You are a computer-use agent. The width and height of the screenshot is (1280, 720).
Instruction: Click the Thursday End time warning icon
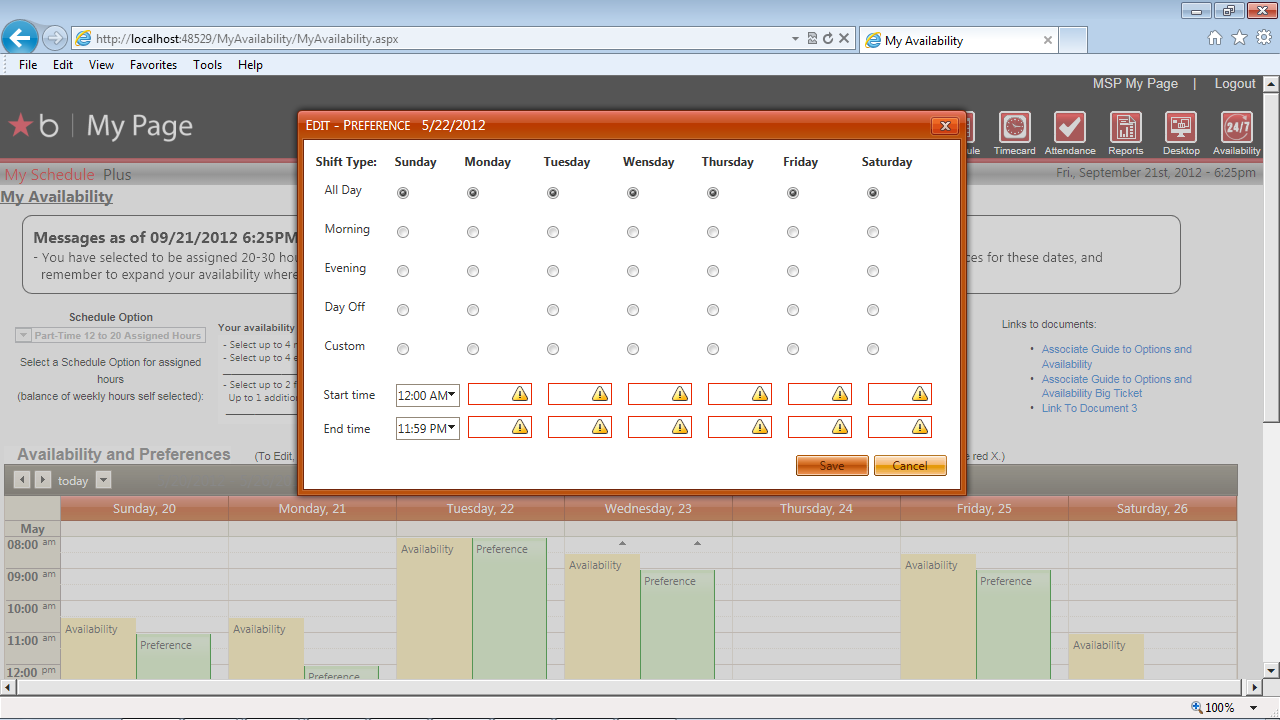point(760,428)
